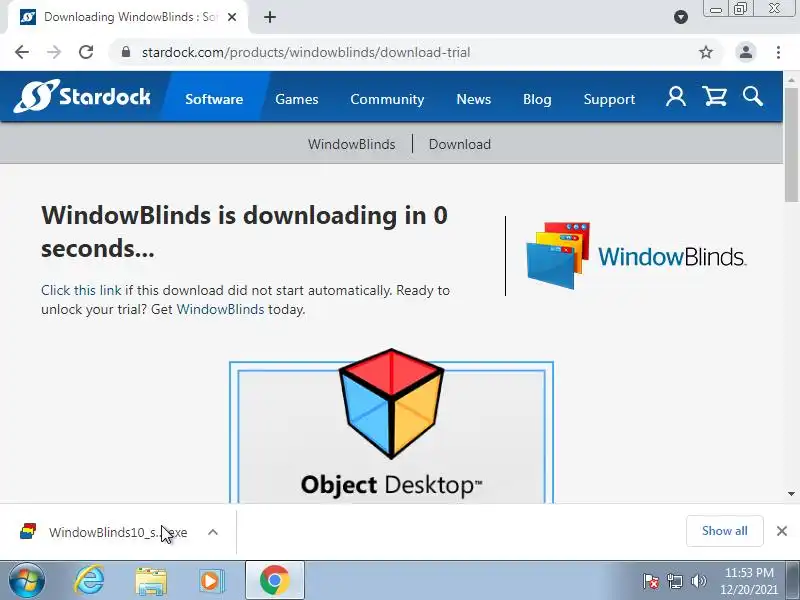800x600 pixels.
Task: Open the Stardock account user icon
Action: point(676,96)
